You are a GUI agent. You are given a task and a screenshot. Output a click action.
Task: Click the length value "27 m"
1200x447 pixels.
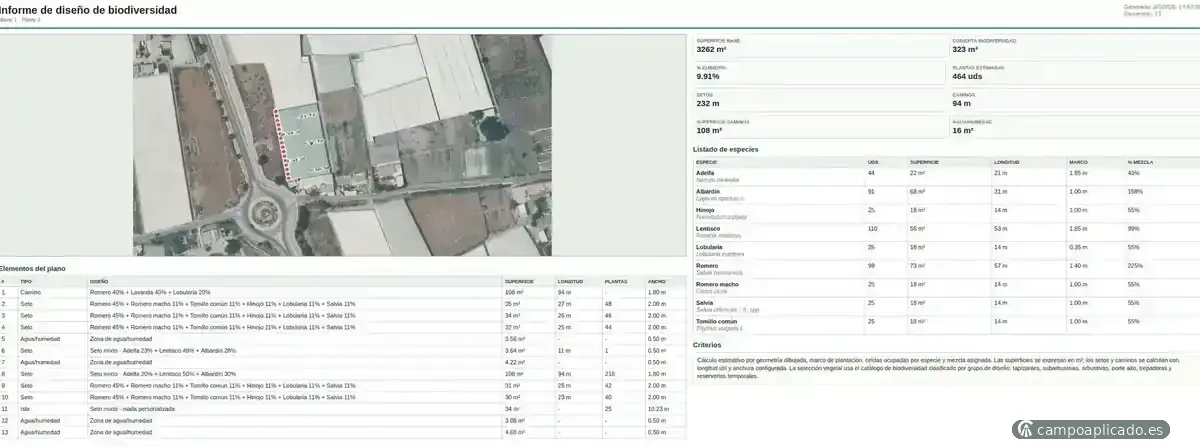pos(563,304)
